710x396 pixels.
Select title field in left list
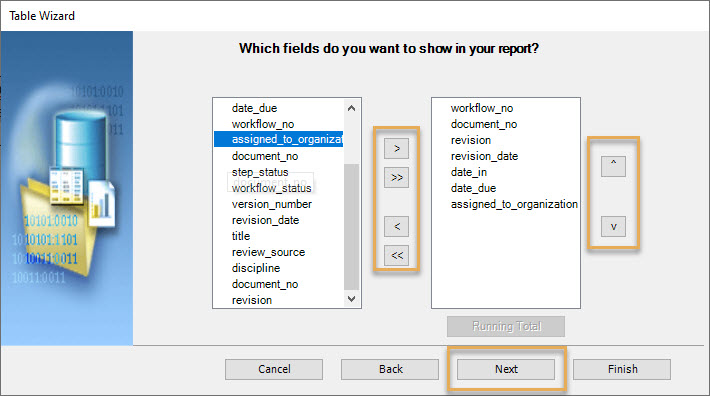click(240, 236)
